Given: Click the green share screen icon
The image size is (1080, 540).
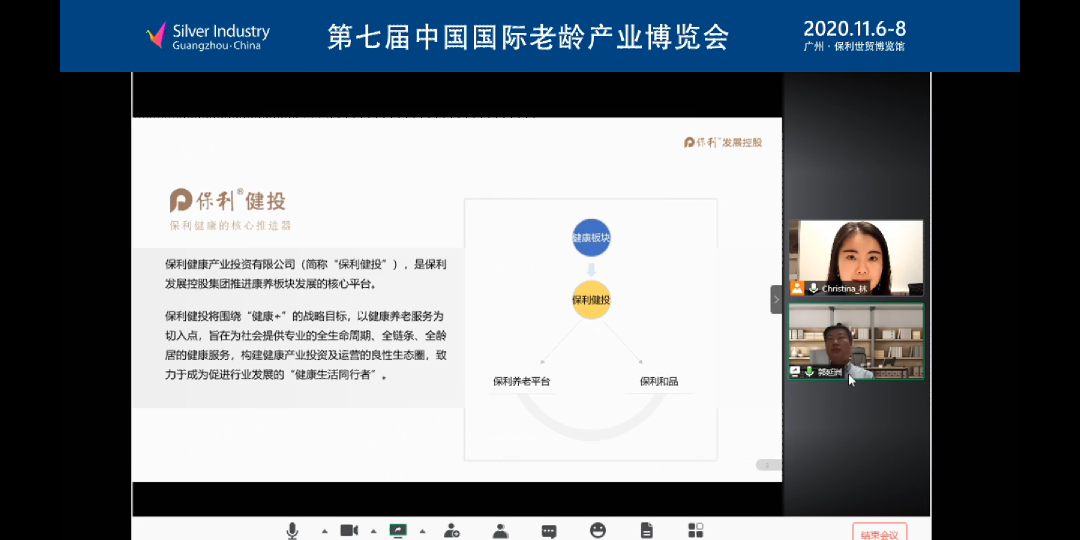Looking at the screenshot, I should (x=398, y=530).
